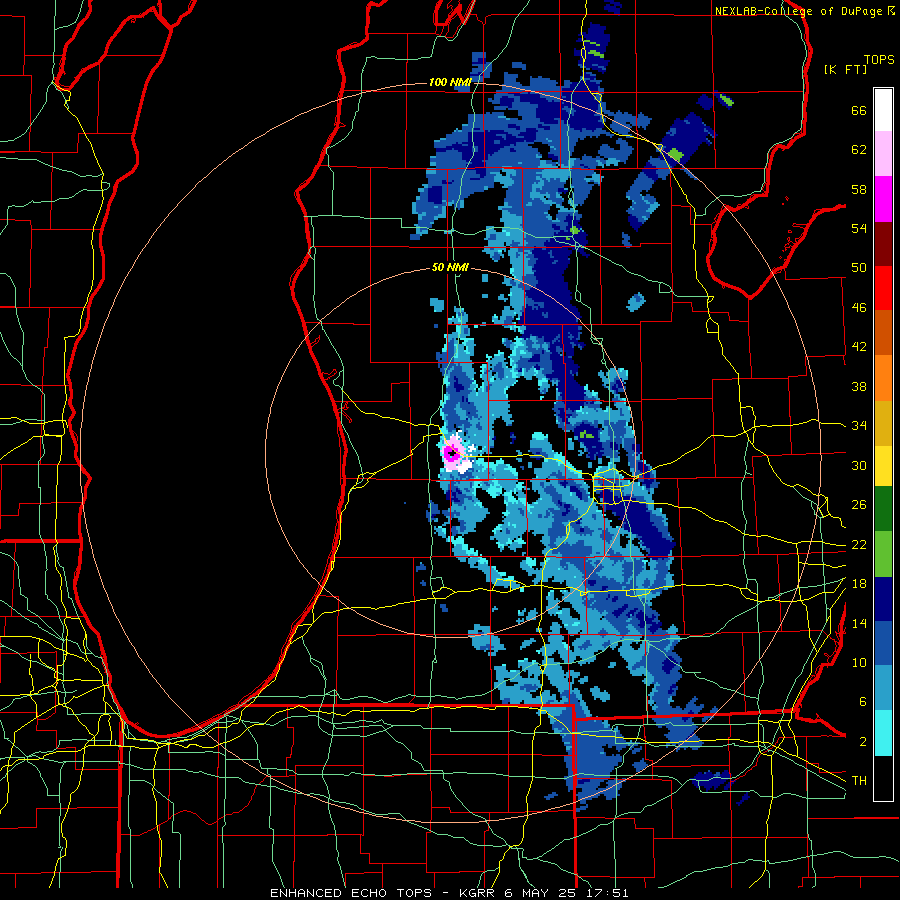Click the "18" legend value
This screenshot has width=900, height=900.
click(x=859, y=584)
